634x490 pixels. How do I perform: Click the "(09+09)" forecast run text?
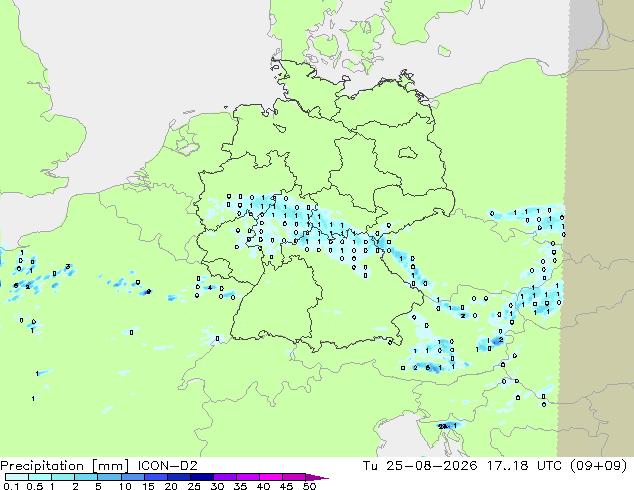598,466
